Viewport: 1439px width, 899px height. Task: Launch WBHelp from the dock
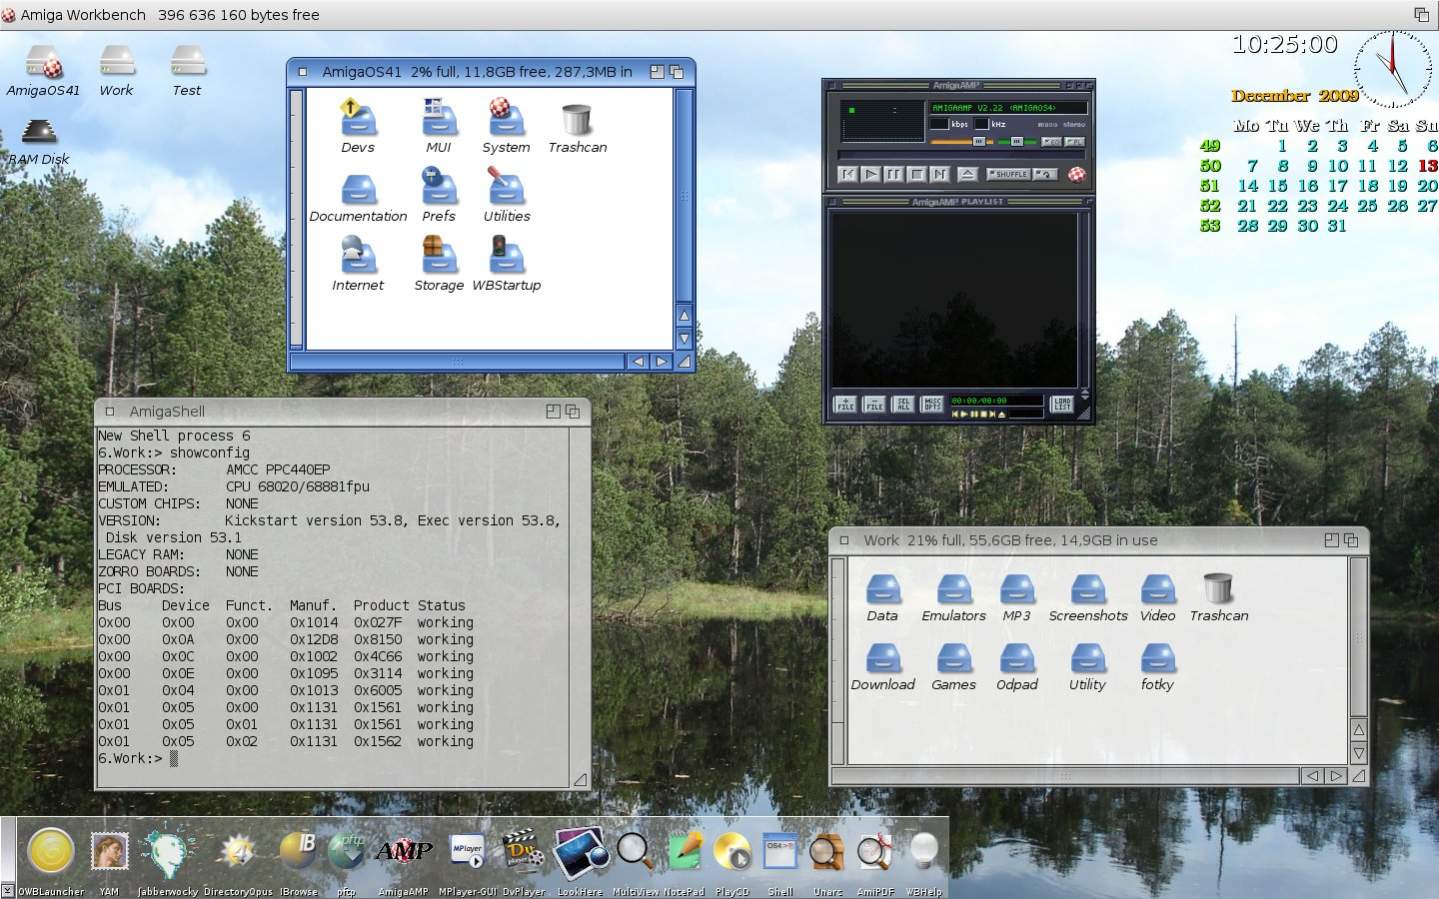922,851
